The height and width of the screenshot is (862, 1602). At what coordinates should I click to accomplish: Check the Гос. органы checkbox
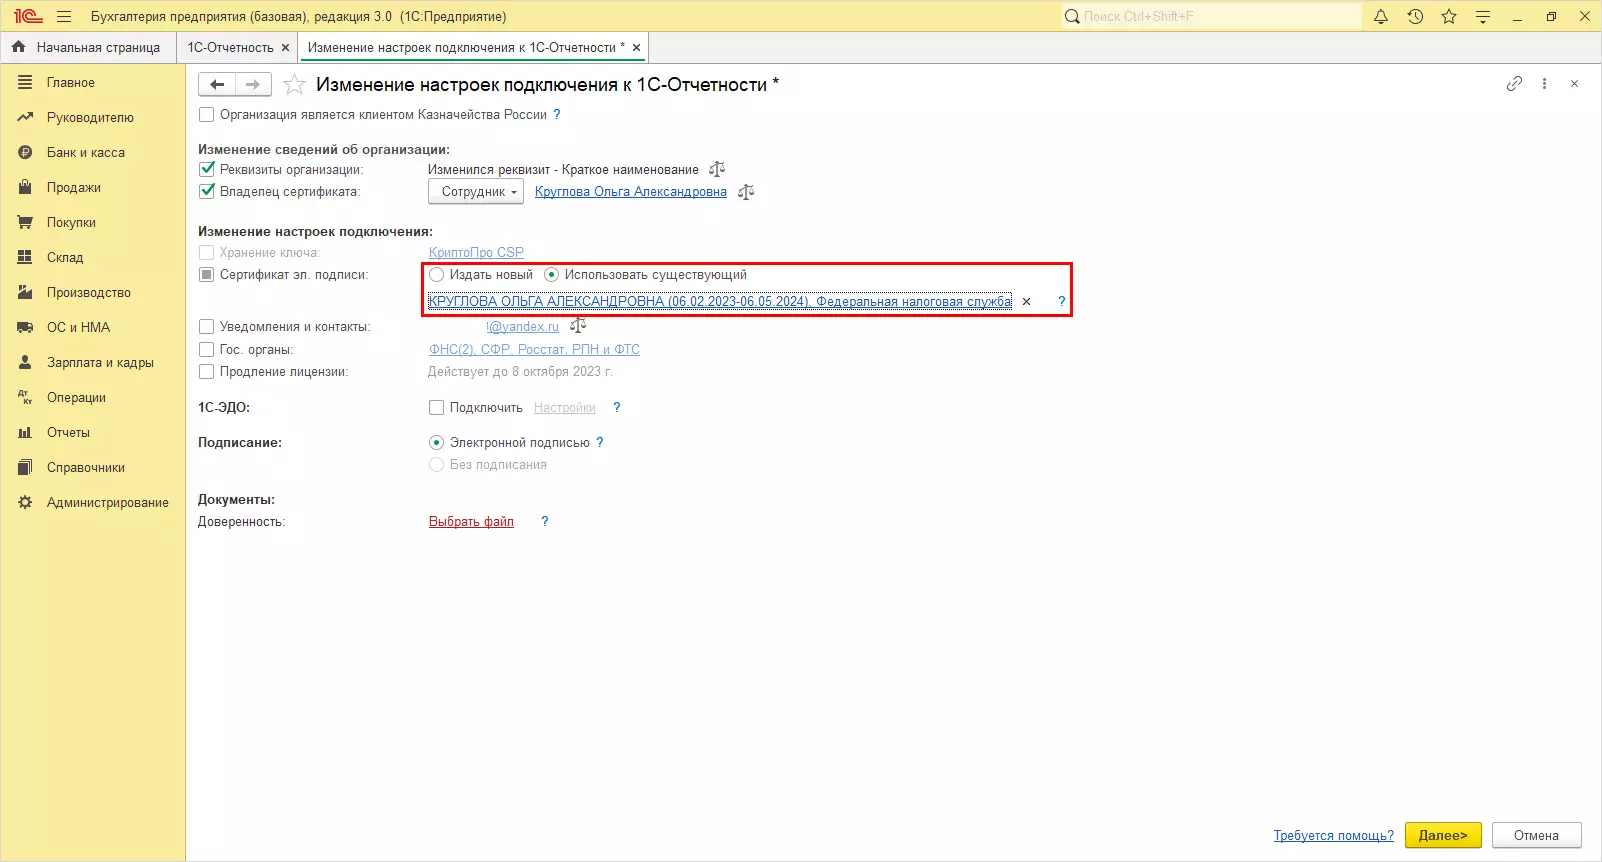[206, 349]
